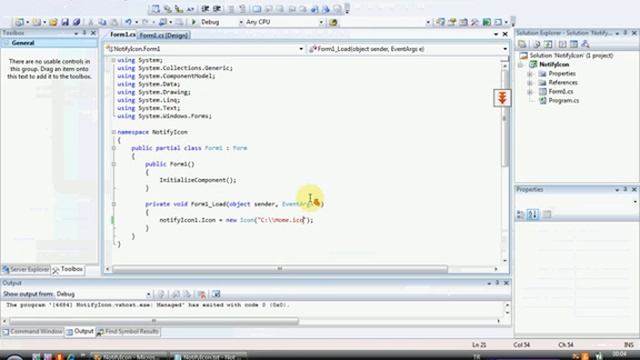Select Program.cs in Solution Explorer
This screenshot has width=640, height=360.
click(563, 101)
